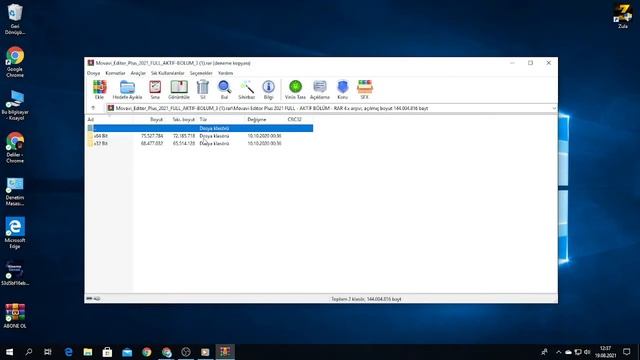Open the Sihirbaz wizard tool
Viewport: 640px width, 360px height.
(247, 89)
